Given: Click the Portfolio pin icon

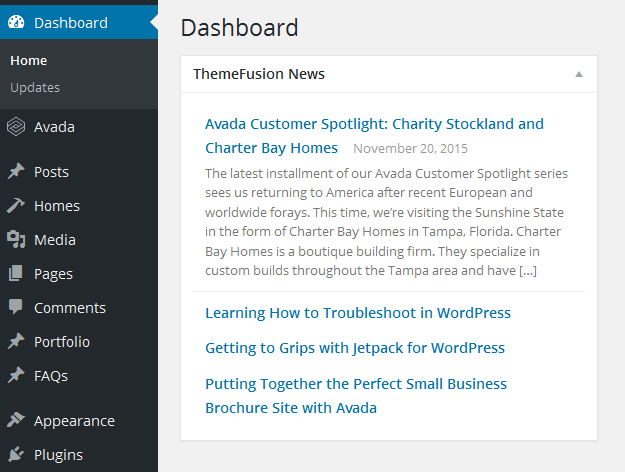Looking at the screenshot, I should click(16, 342).
